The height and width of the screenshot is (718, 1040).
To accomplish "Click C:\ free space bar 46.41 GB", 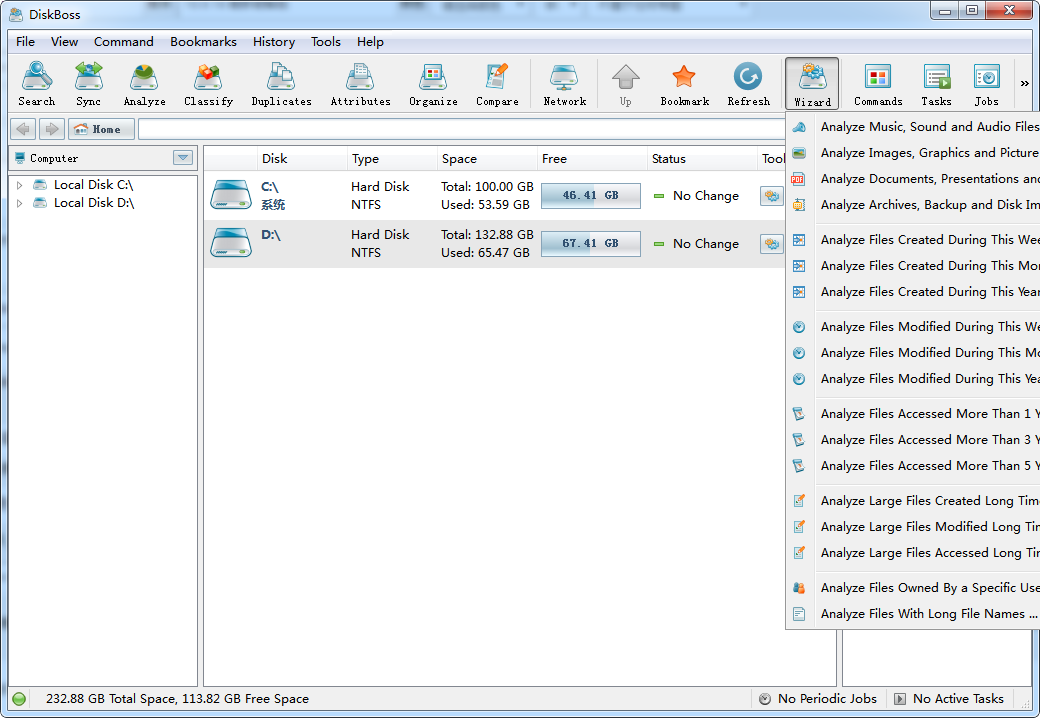I will [590, 196].
